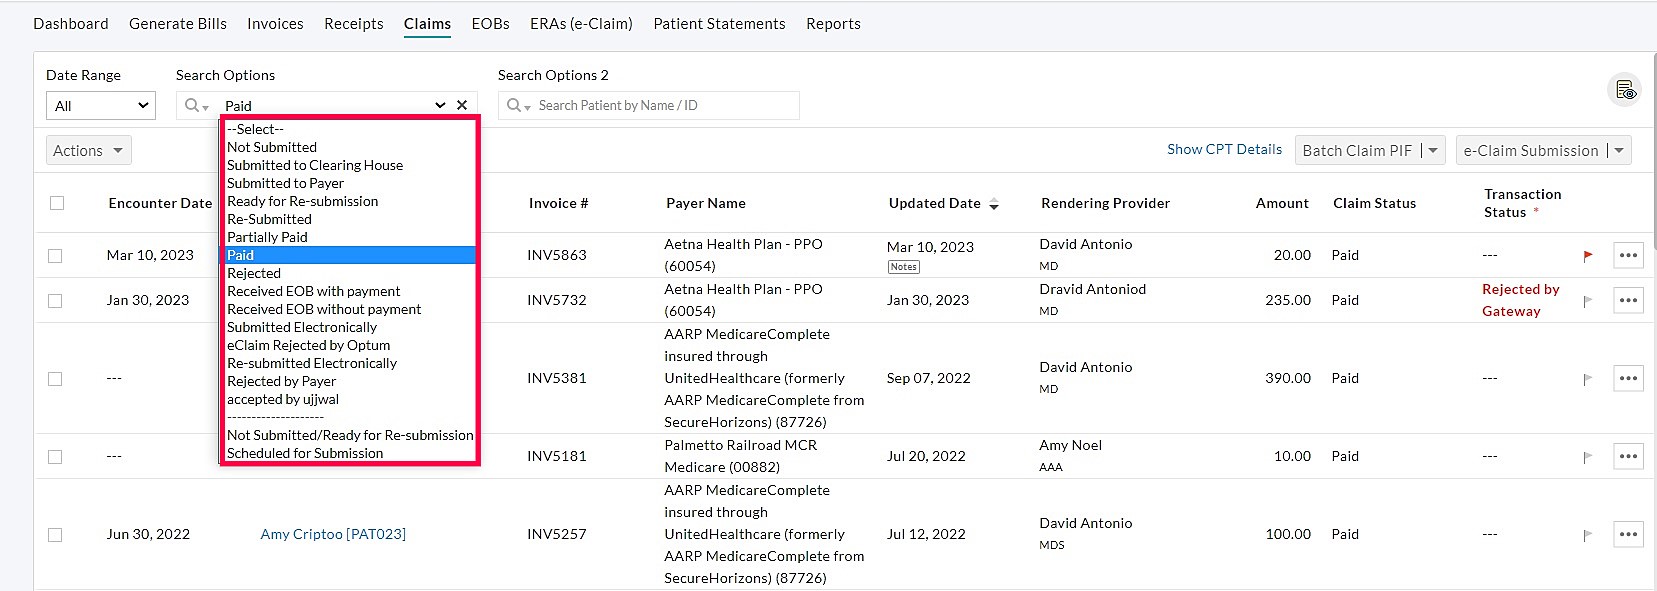
Task: Clear the Paid search filter with X
Action: [x=462, y=105]
